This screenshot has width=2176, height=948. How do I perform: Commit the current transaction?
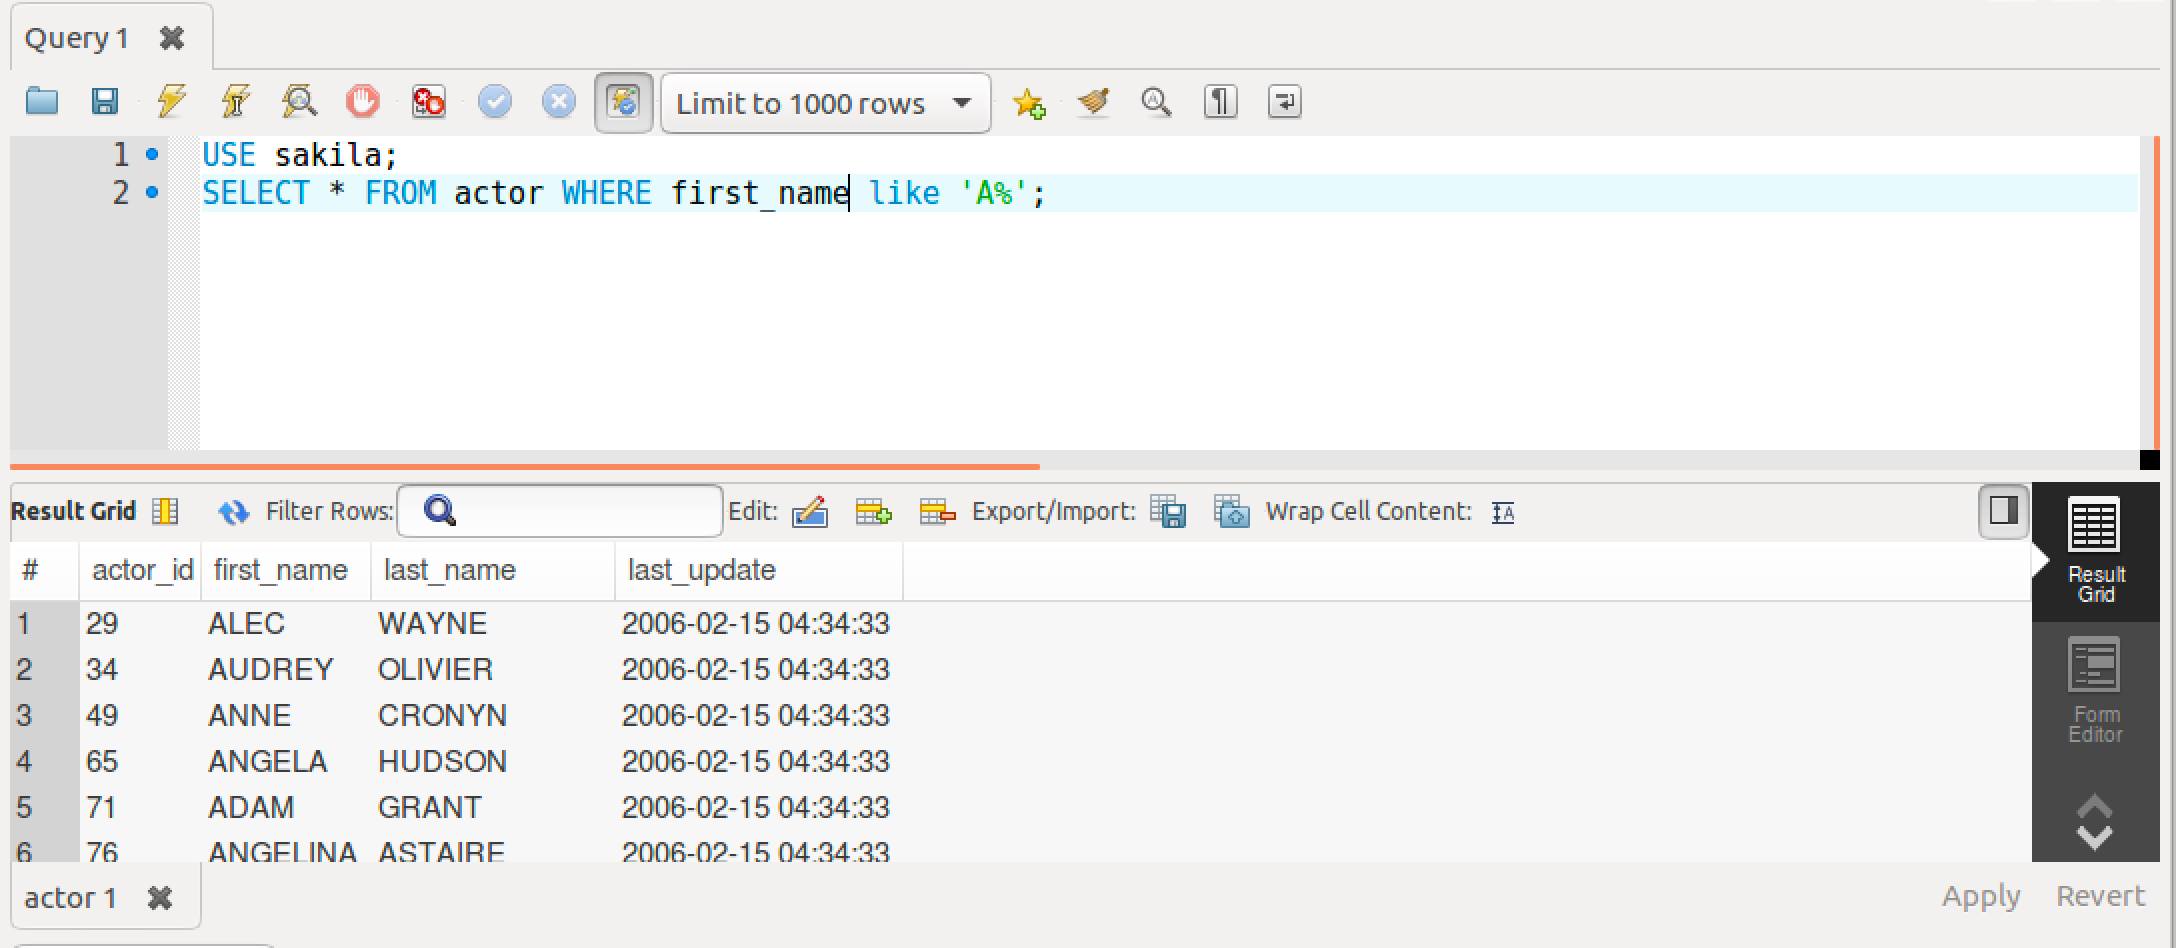(x=494, y=102)
